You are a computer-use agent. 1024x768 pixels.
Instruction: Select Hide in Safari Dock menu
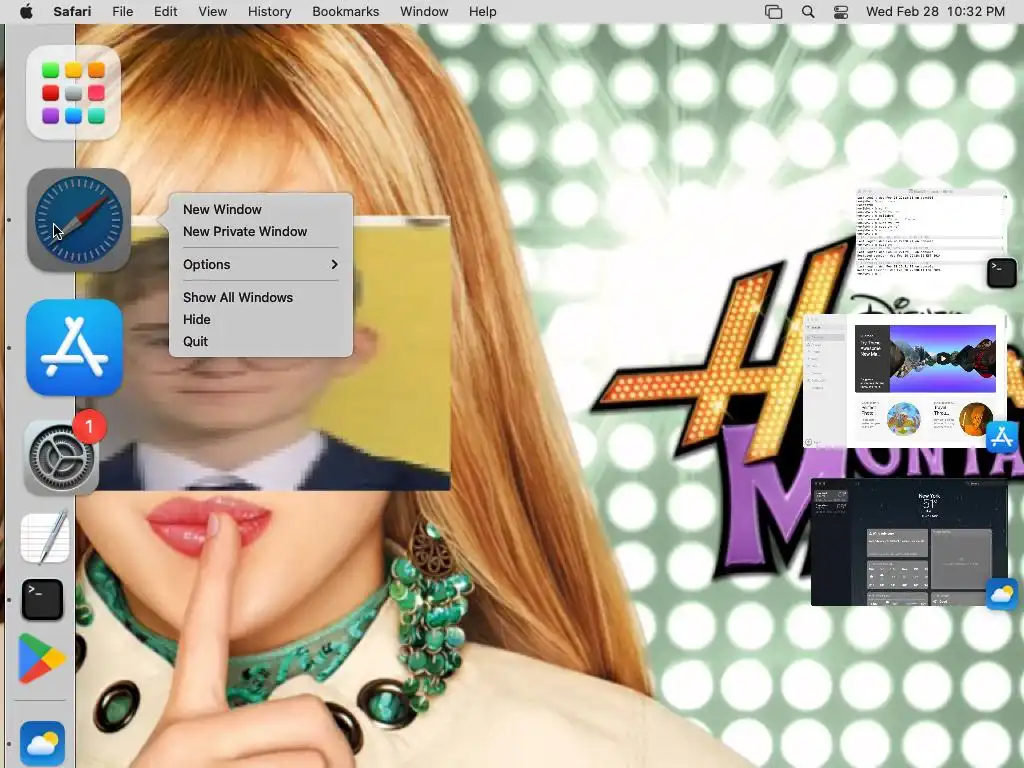[197, 320]
